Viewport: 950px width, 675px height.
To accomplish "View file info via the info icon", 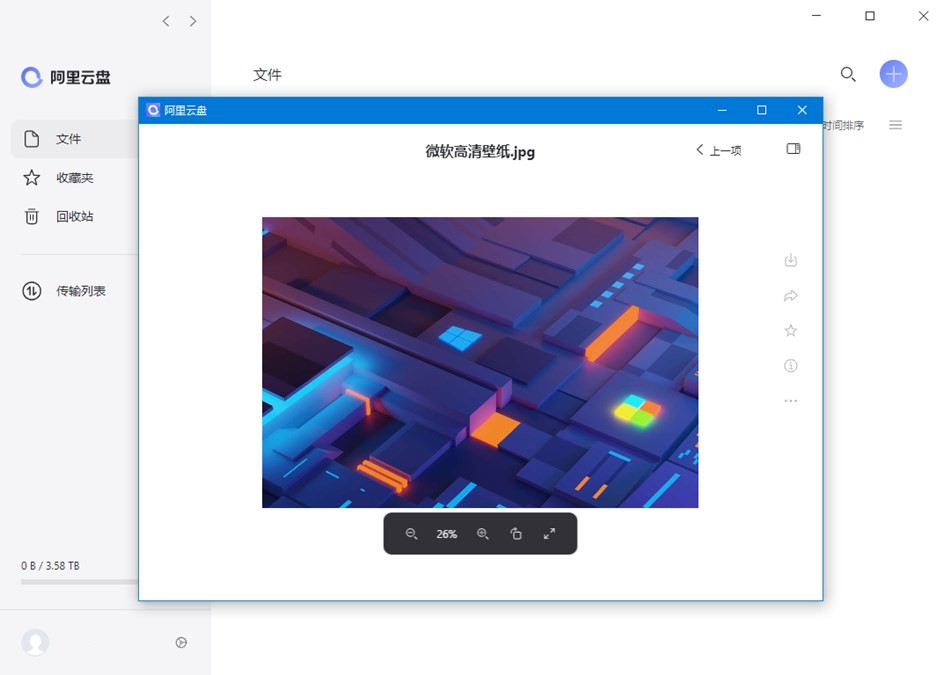I will click(x=791, y=365).
